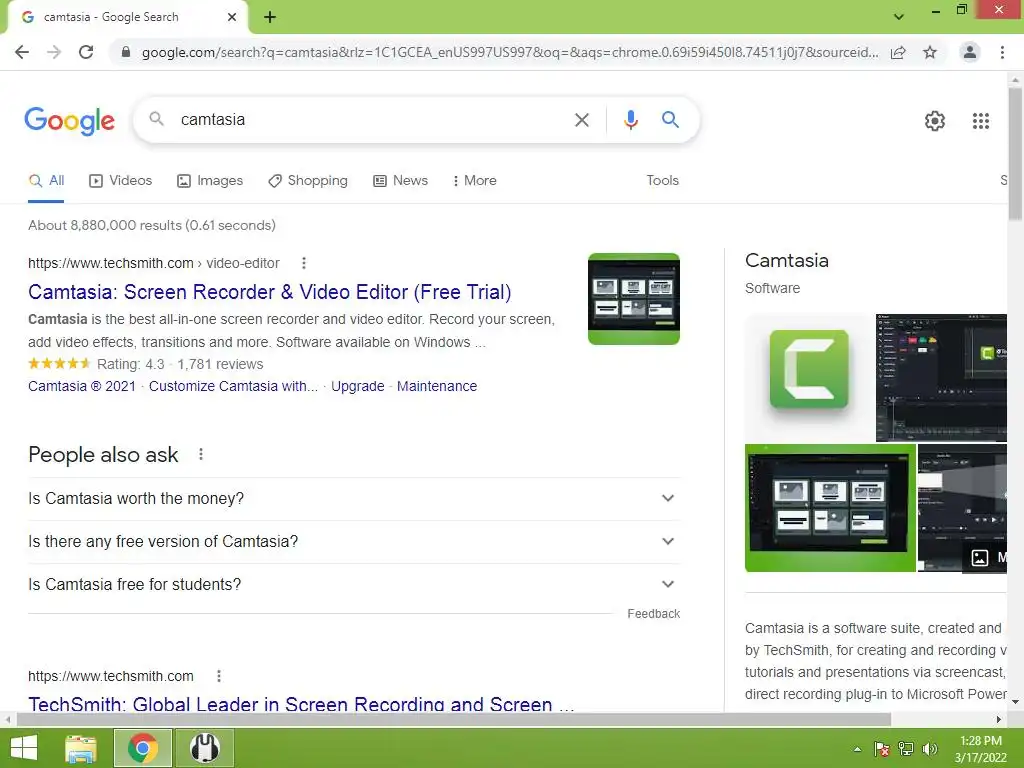Click techsmith.com › video-editor URL text
Screen dimensions: 1024x768
point(153,263)
